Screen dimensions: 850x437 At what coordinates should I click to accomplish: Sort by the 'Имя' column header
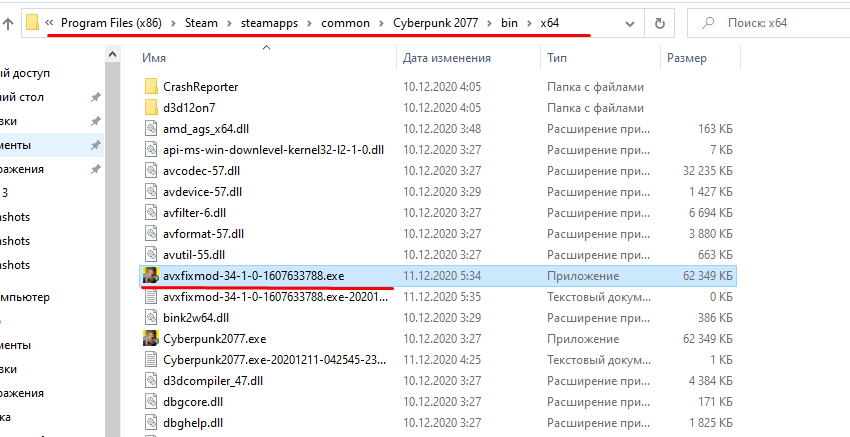pyautogui.click(x=154, y=58)
